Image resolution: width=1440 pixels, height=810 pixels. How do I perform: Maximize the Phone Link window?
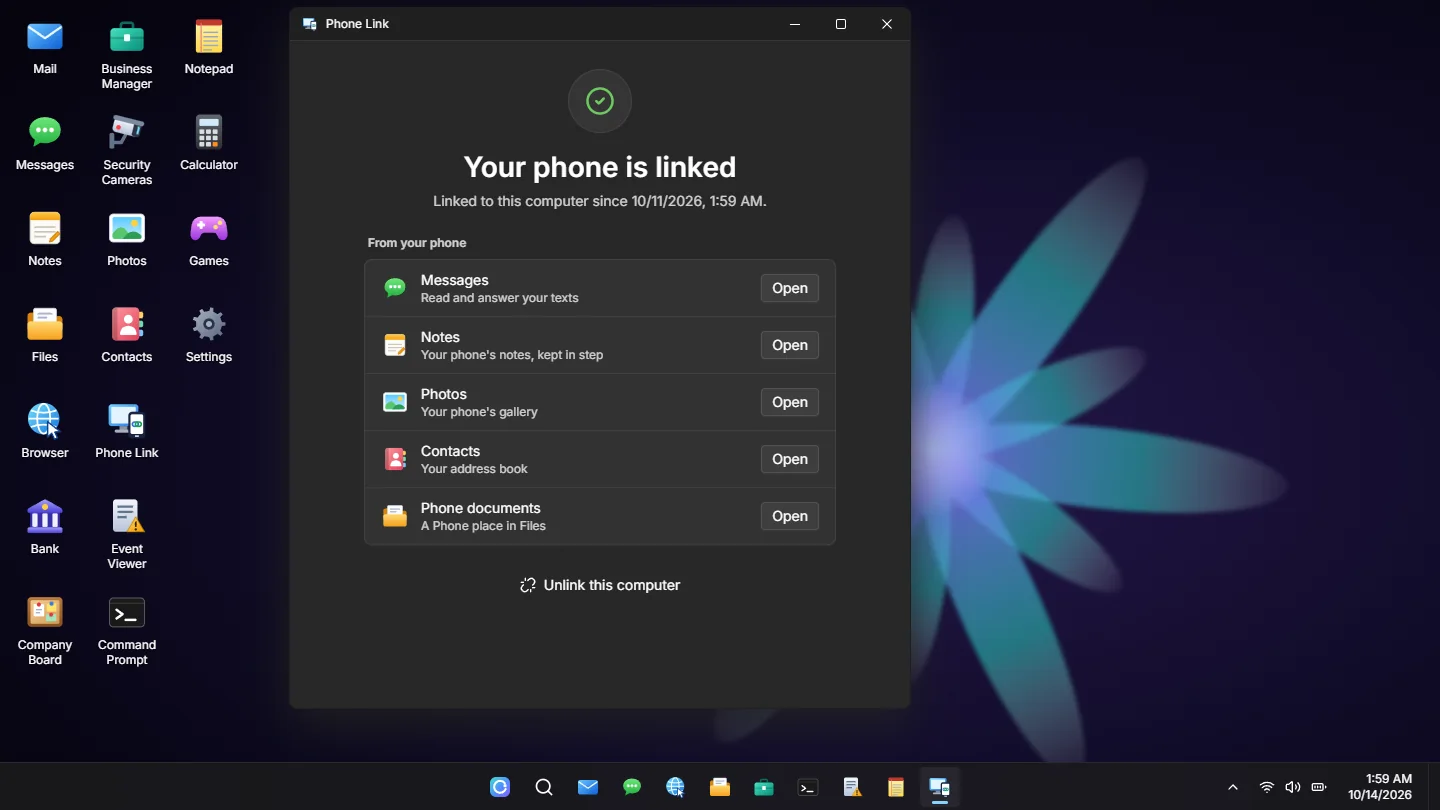[x=841, y=24]
